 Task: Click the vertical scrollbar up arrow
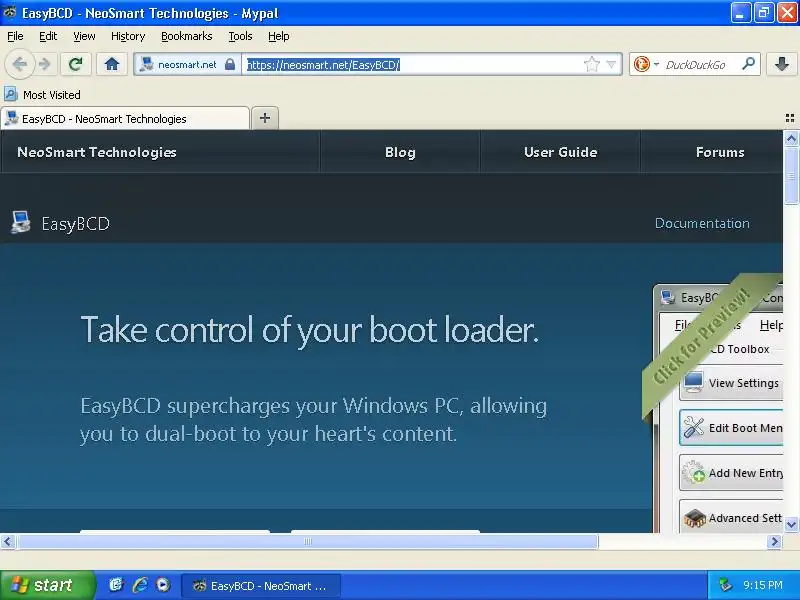tap(791, 138)
